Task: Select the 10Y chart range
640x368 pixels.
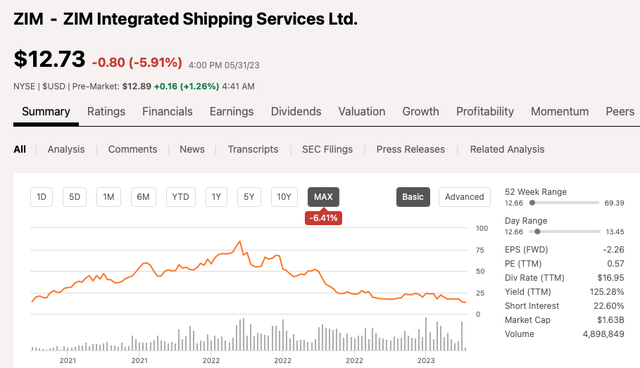Action: tap(284, 197)
